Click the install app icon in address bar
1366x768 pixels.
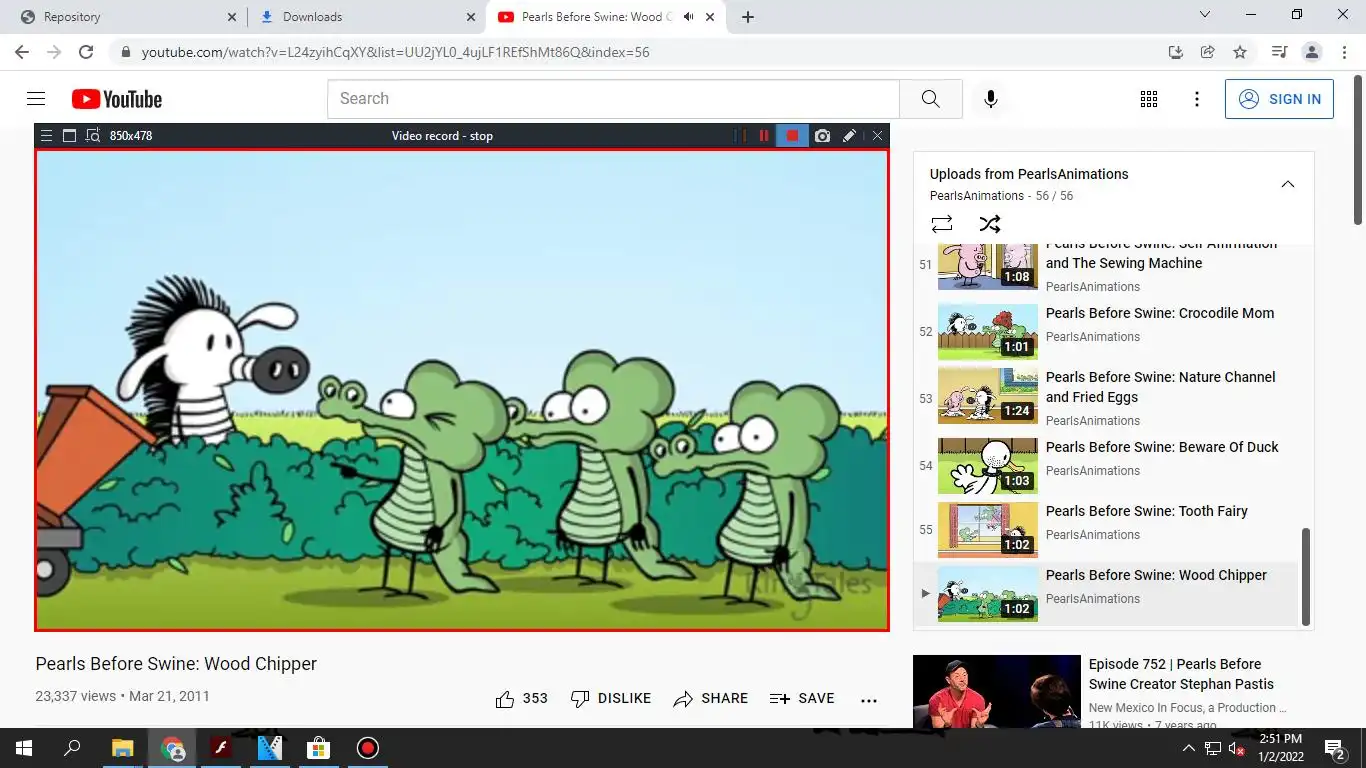click(x=1176, y=52)
